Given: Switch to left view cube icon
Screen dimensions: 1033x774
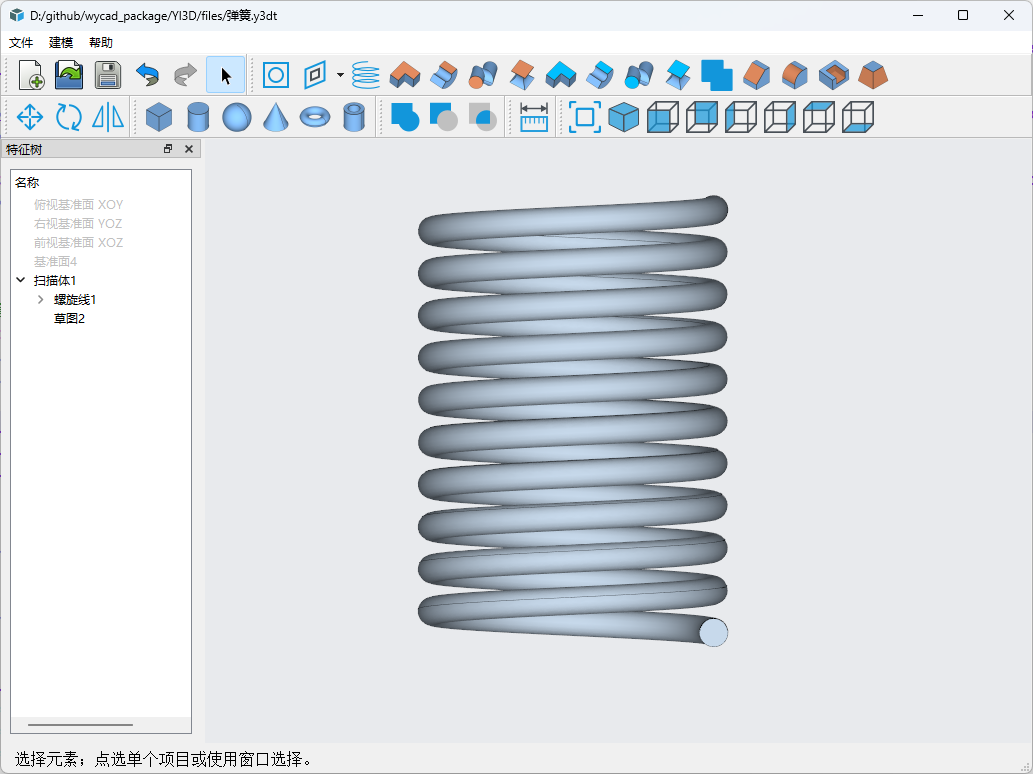Looking at the screenshot, I should (740, 117).
